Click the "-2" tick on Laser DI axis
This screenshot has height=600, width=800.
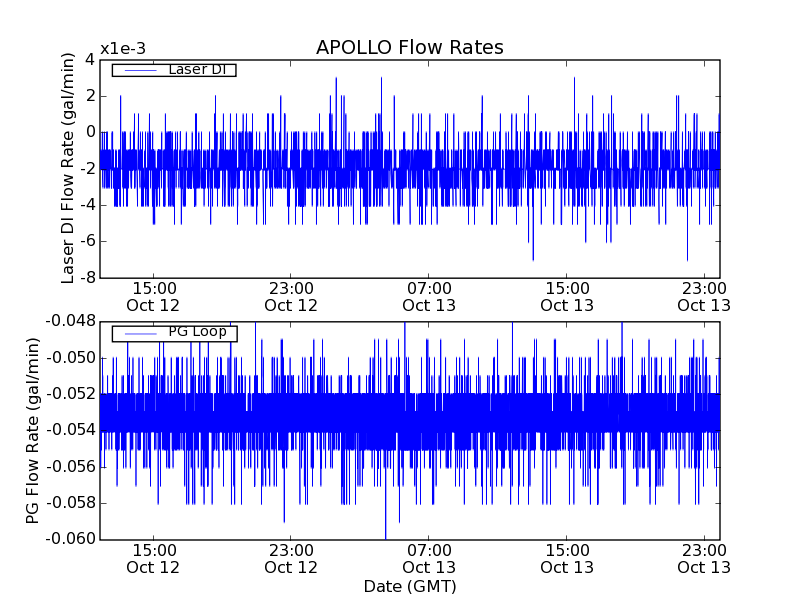[x=88, y=169]
